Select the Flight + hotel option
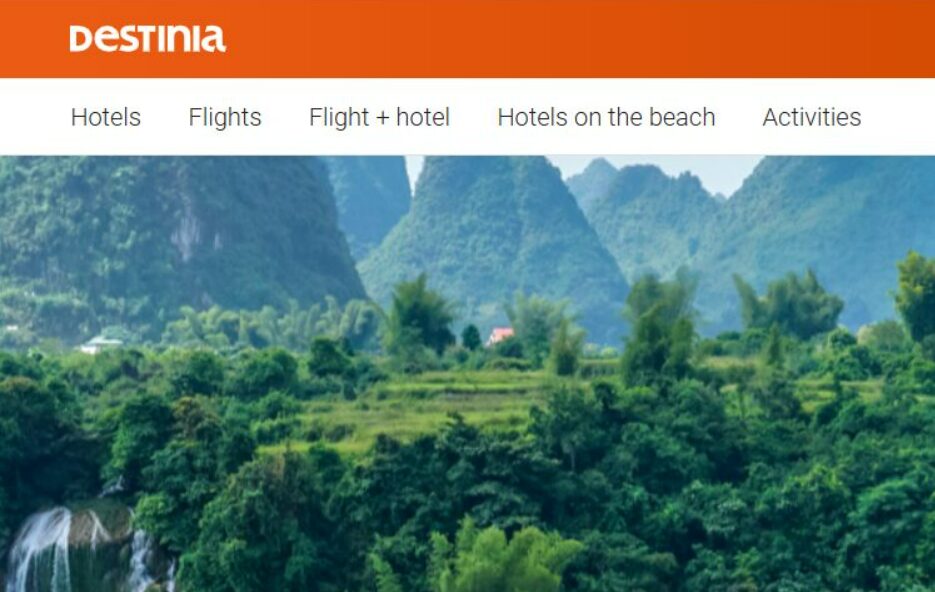This screenshot has width=935, height=592. tap(379, 117)
